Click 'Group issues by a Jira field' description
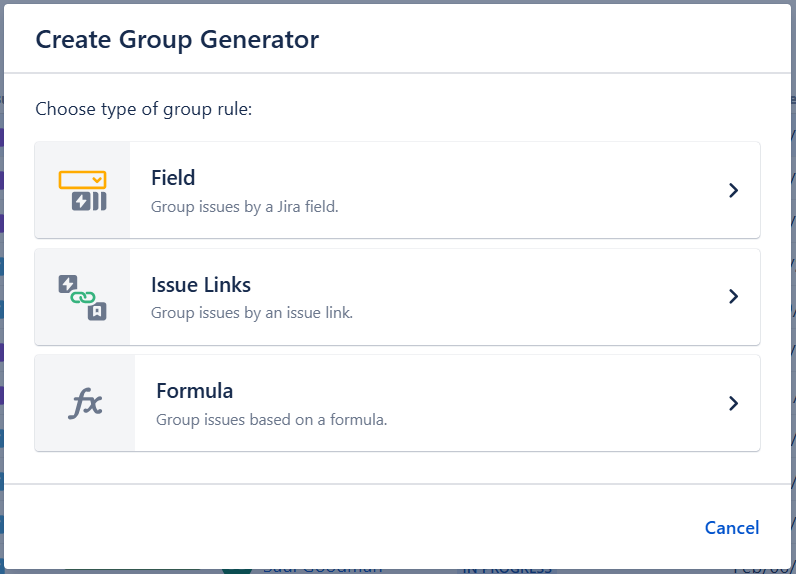This screenshot has width=796, height=574. tap(245, 207)
